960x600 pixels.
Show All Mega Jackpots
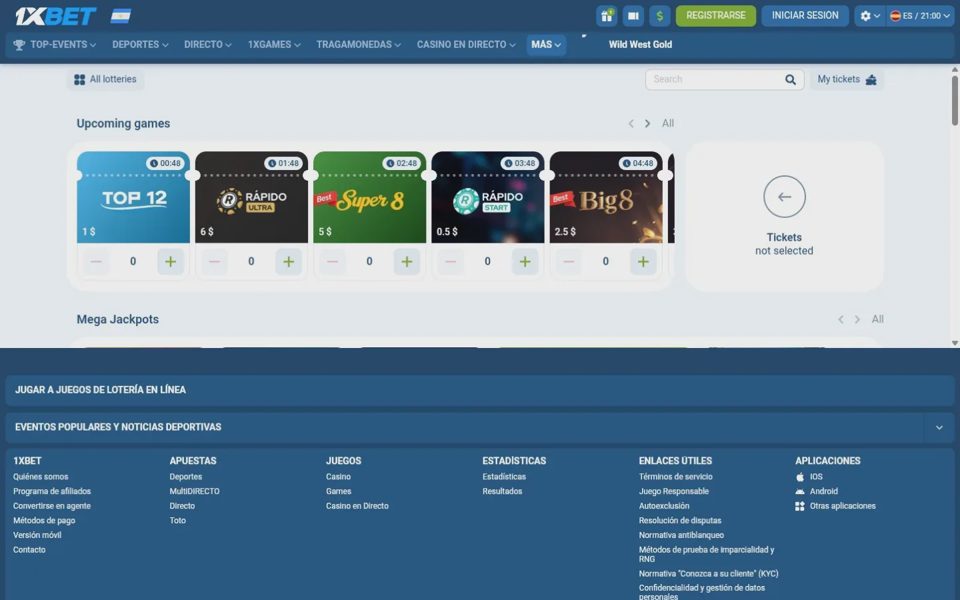click(x=877, y=320)
